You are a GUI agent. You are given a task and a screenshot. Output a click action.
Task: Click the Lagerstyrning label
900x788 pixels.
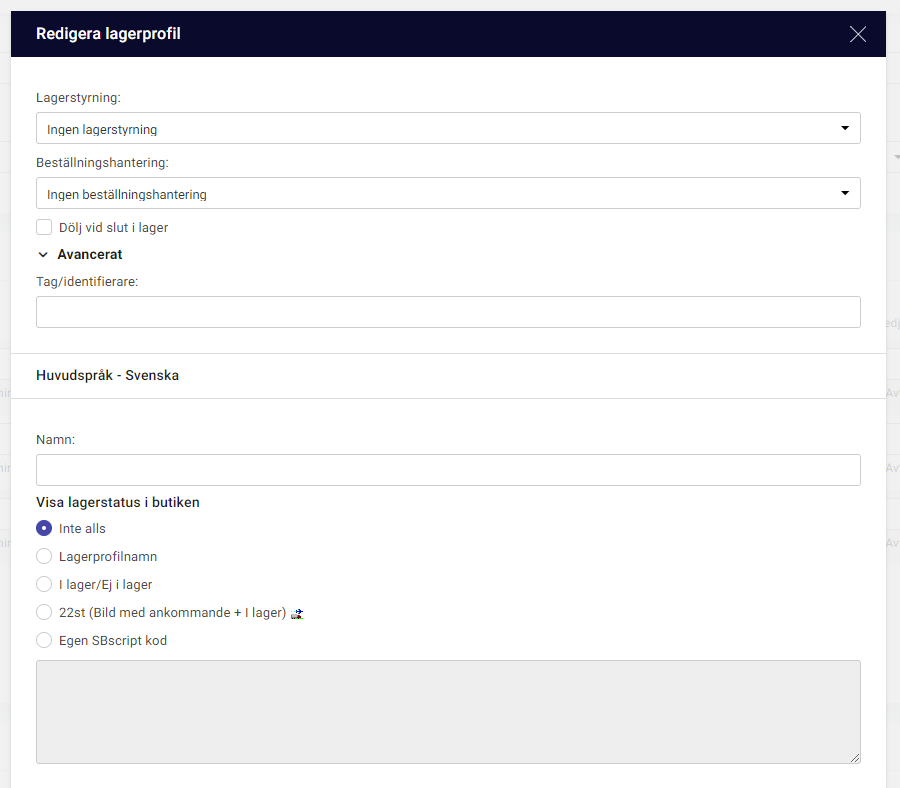pyautogui.click(x=79, y=98)
